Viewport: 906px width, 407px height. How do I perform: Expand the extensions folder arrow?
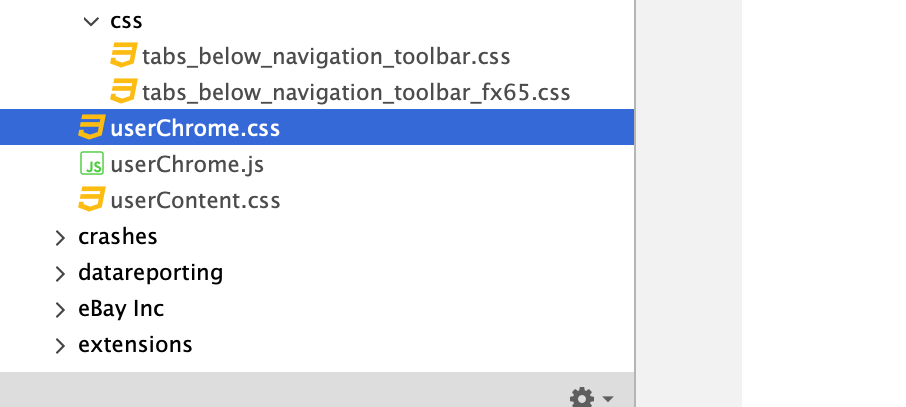[60, 345]
